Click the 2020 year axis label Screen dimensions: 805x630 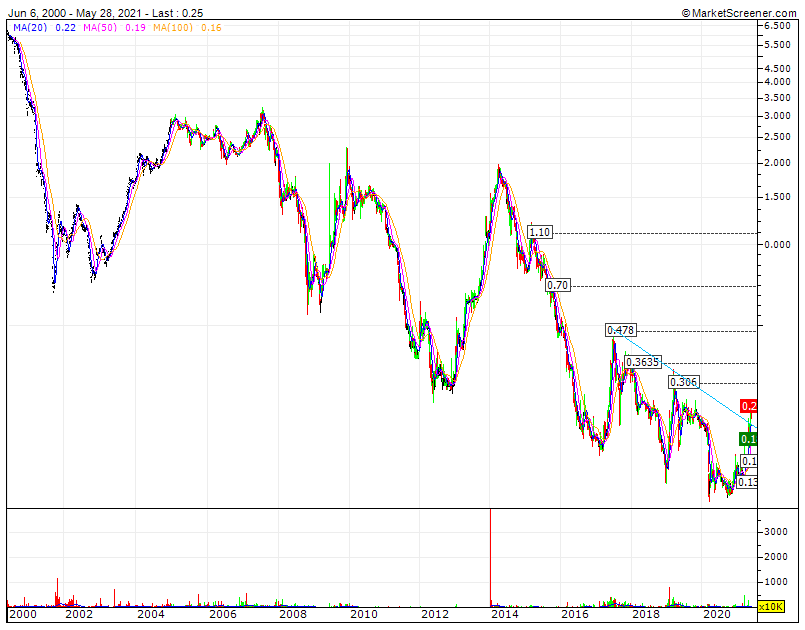pyautogui.click(x=717, y=614)
